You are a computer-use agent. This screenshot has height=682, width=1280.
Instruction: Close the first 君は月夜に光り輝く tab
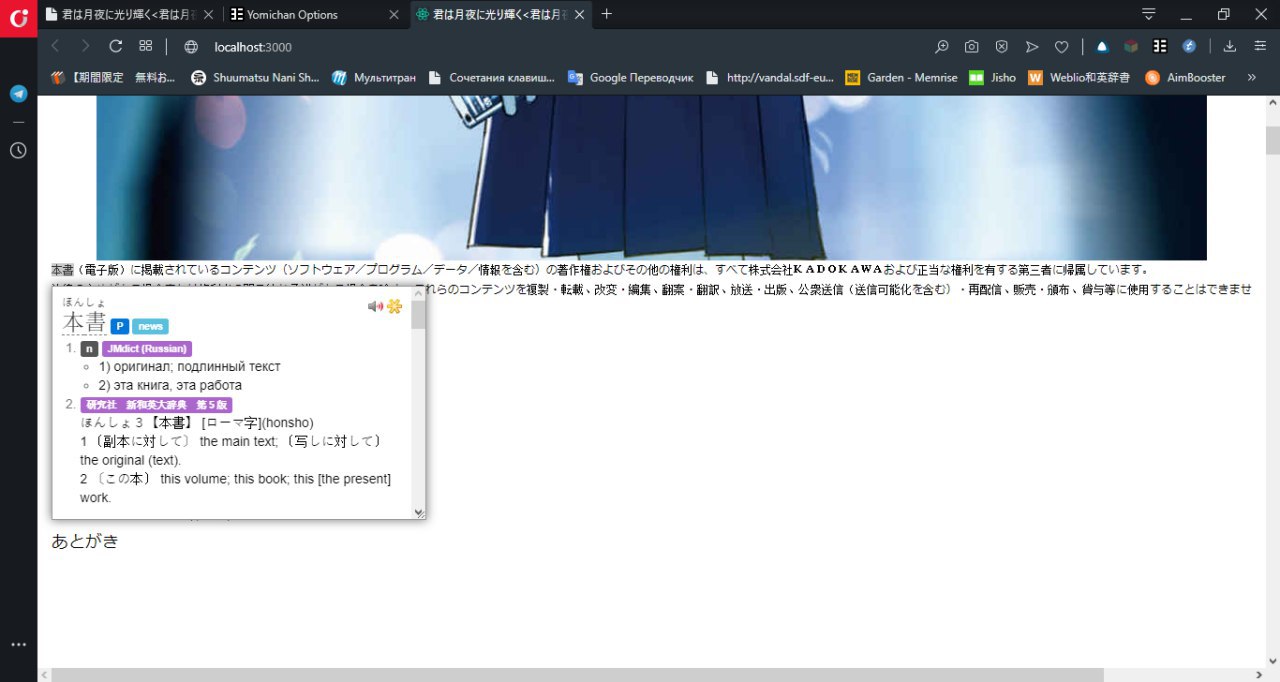(209, 15)
